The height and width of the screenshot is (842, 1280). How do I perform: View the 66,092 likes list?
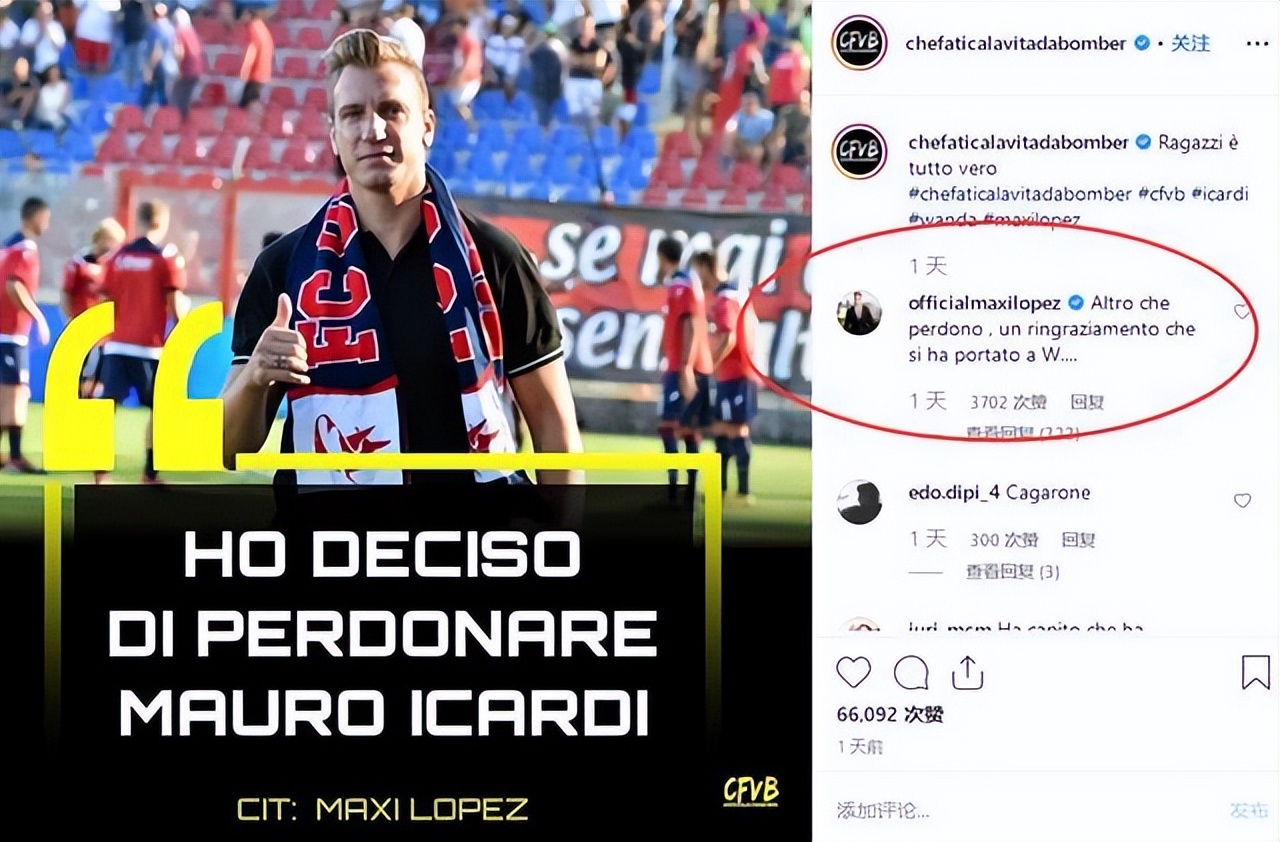coord(890,714)
